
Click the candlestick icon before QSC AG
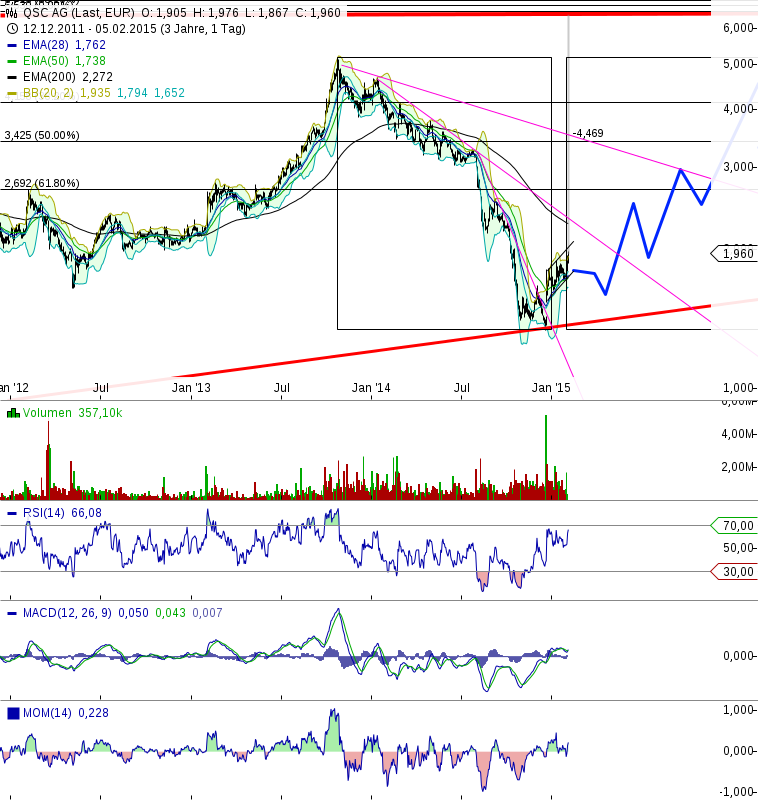(12, 13)
